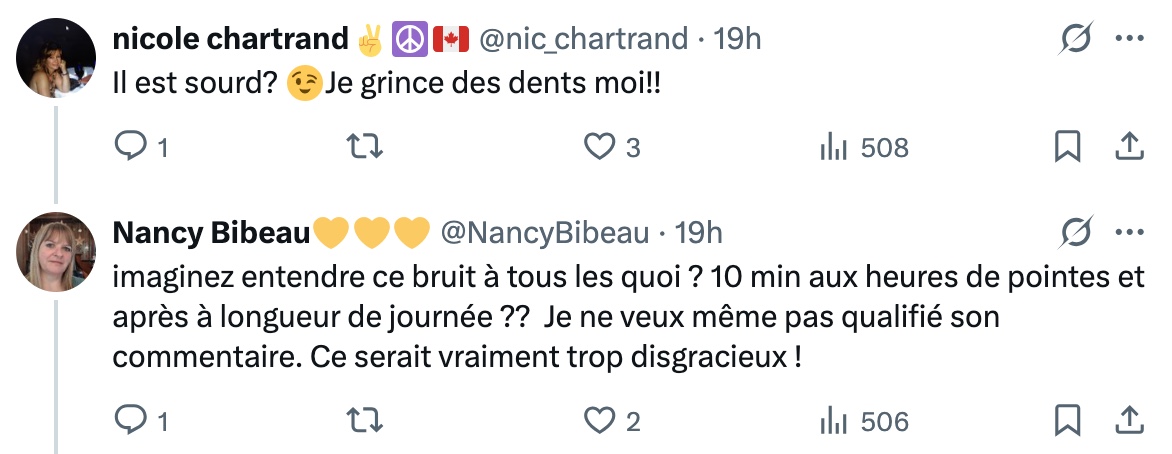
Task: Bookmark Nancy Bibeau's tweet
Action: click(1068, 421)
